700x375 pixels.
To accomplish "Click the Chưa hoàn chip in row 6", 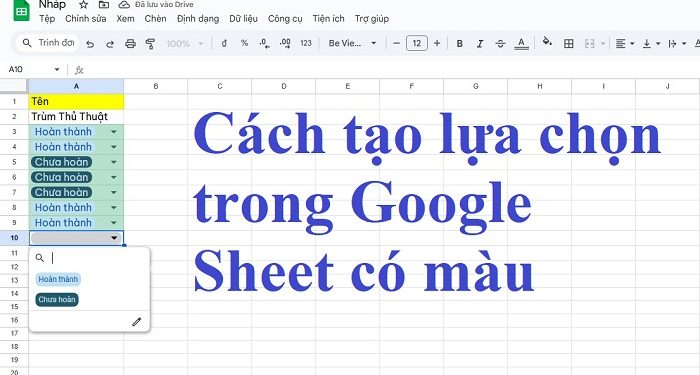I will [x=62, y=177].
